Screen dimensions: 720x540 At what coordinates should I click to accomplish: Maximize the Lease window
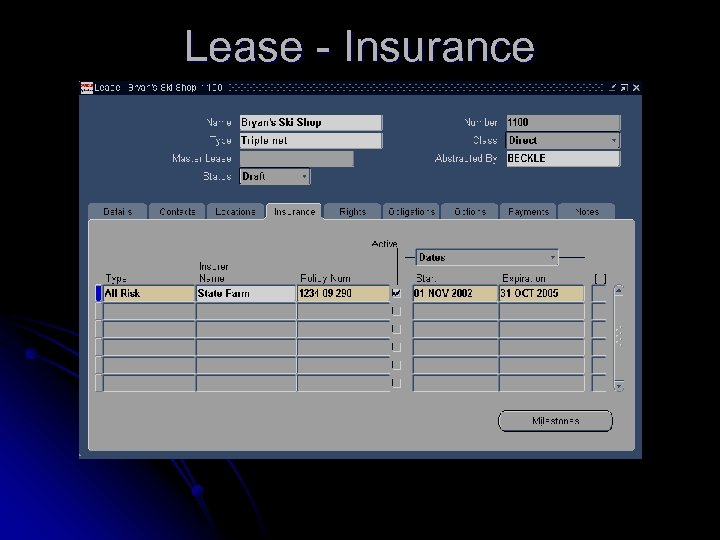tap(624, 87)
